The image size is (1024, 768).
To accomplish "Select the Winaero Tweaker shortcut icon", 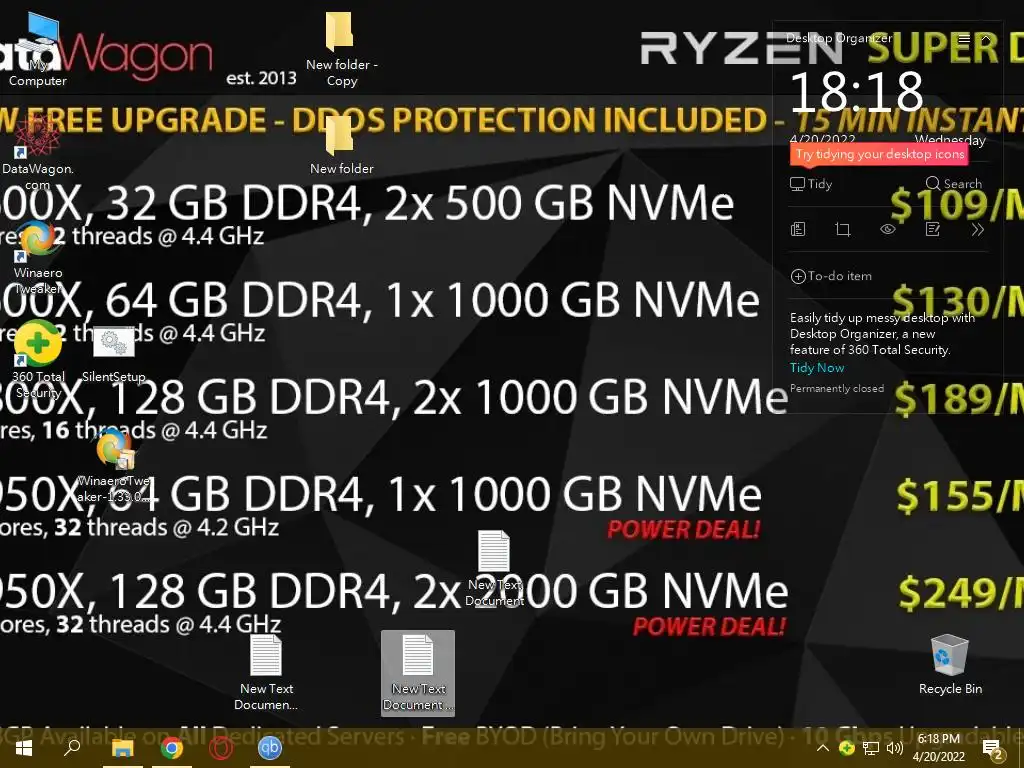I will point(38,257).
